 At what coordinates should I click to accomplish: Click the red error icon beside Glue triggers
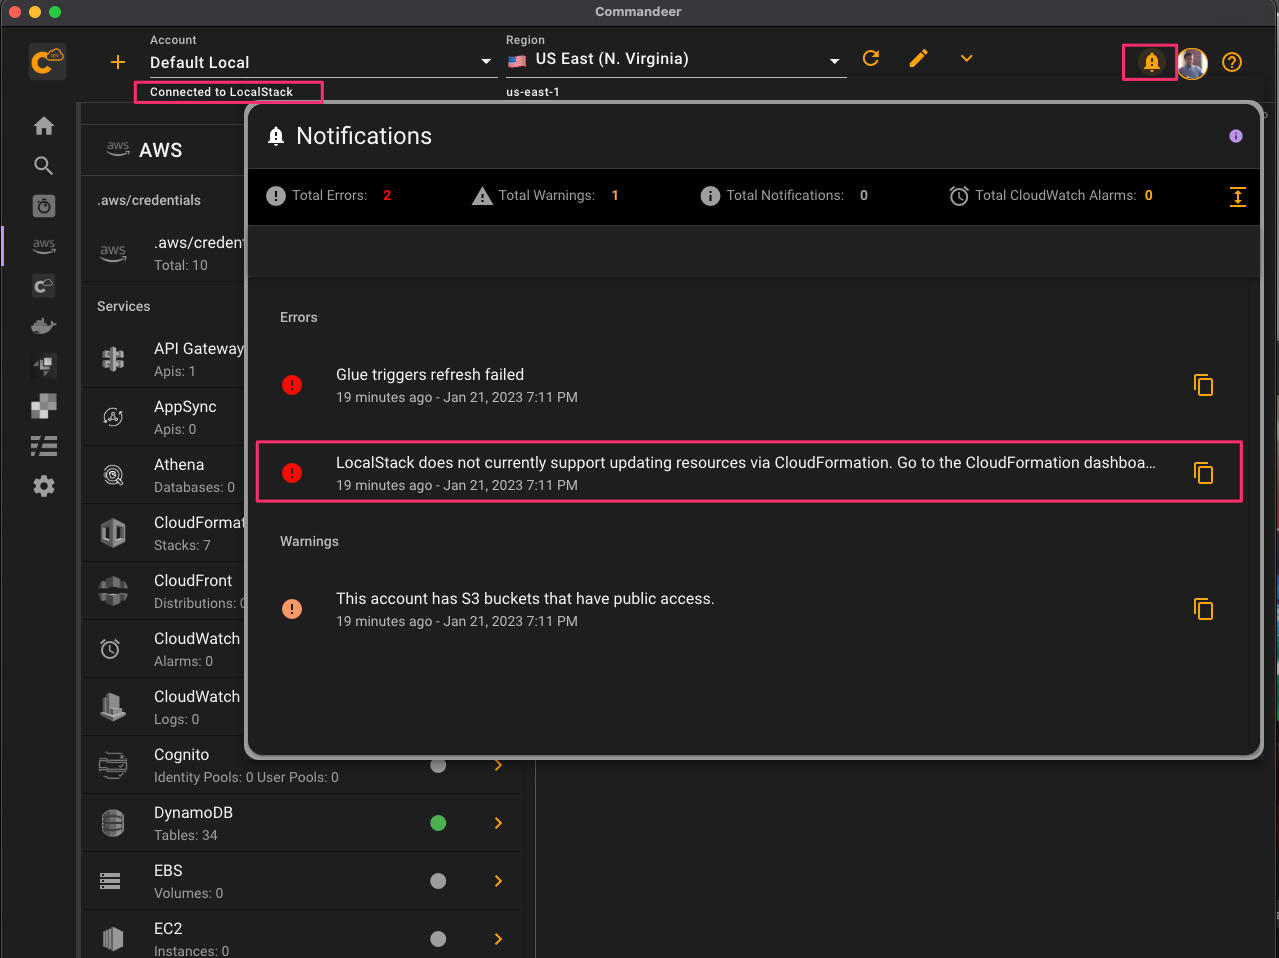pyautogui.click(x=292, y=385)
